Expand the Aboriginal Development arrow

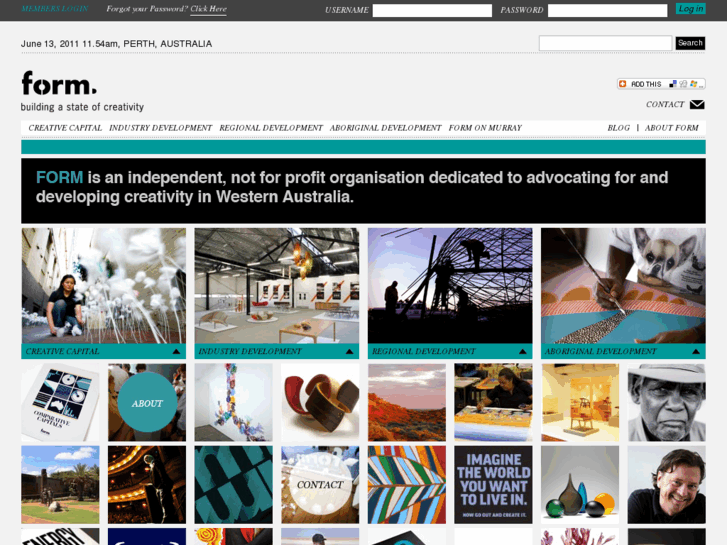(696, 352)
